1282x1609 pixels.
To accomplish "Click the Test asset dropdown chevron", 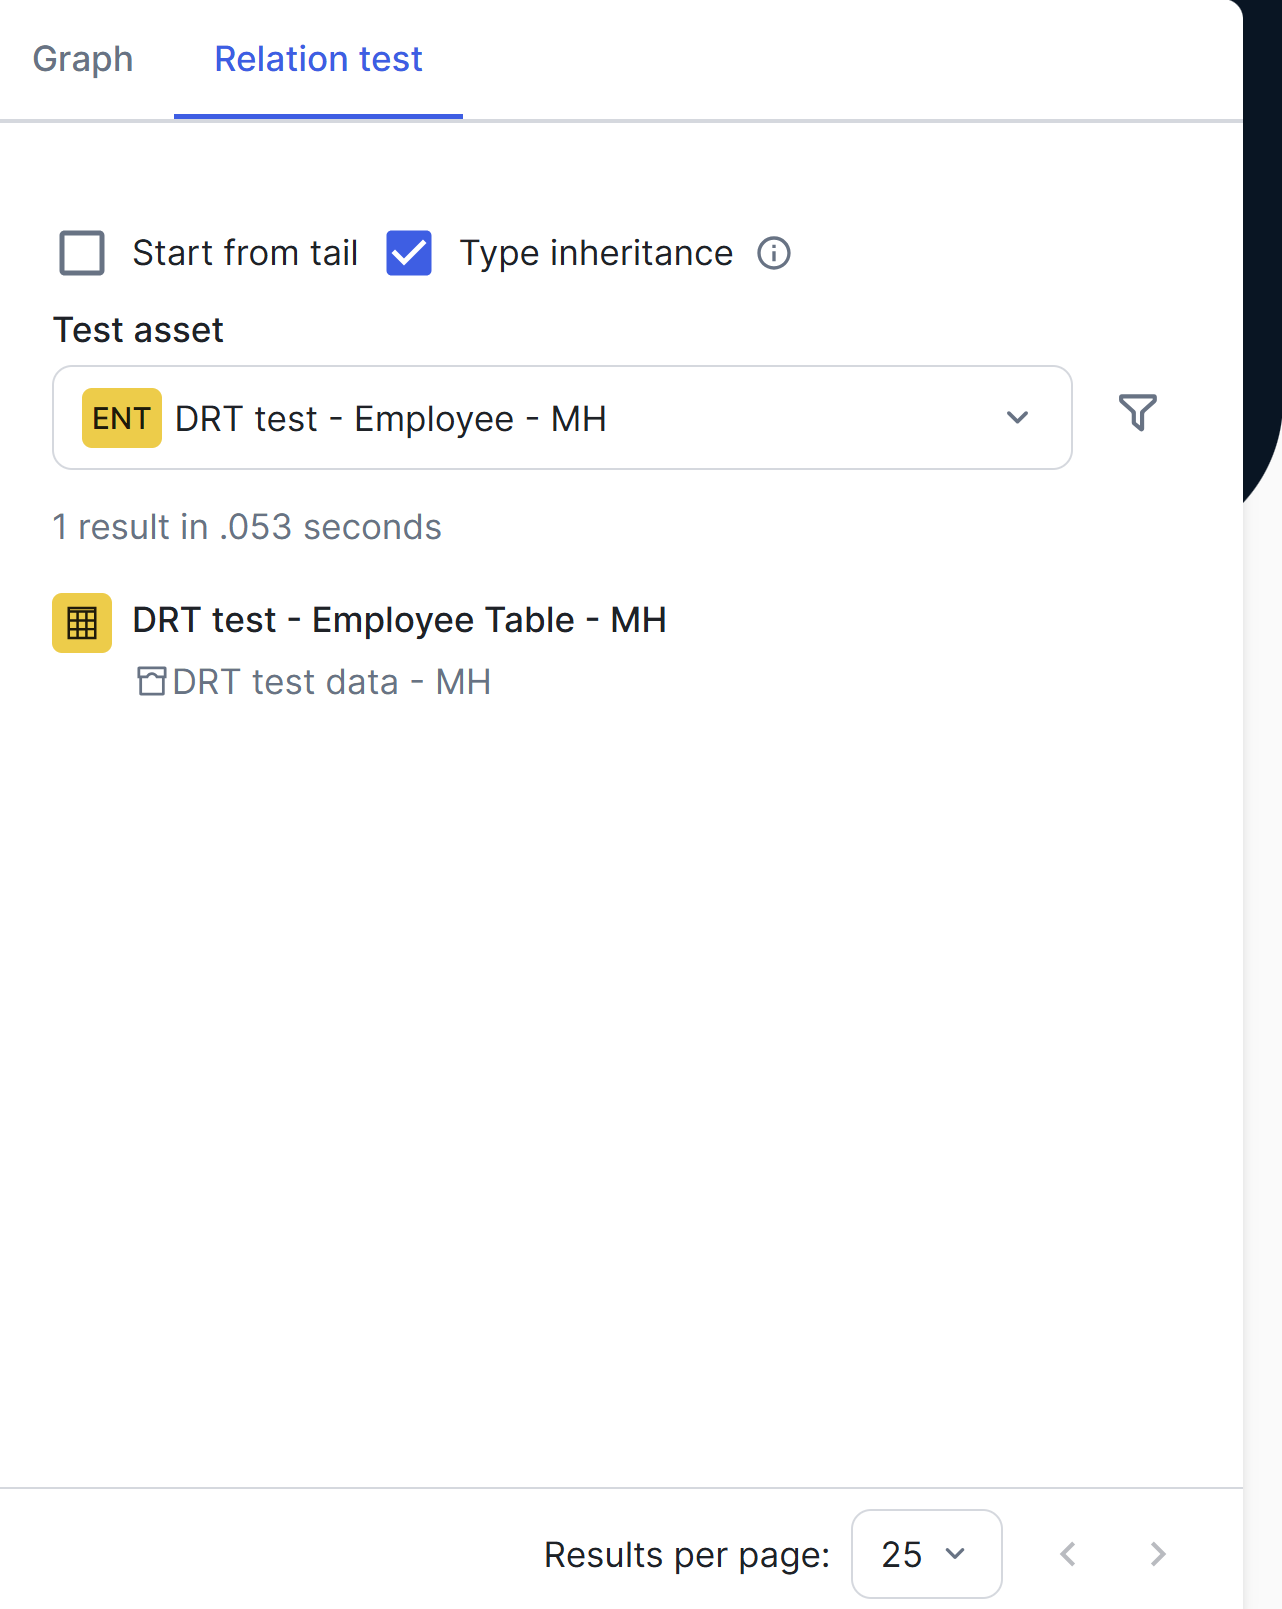I will click(x=1017, y=418).
